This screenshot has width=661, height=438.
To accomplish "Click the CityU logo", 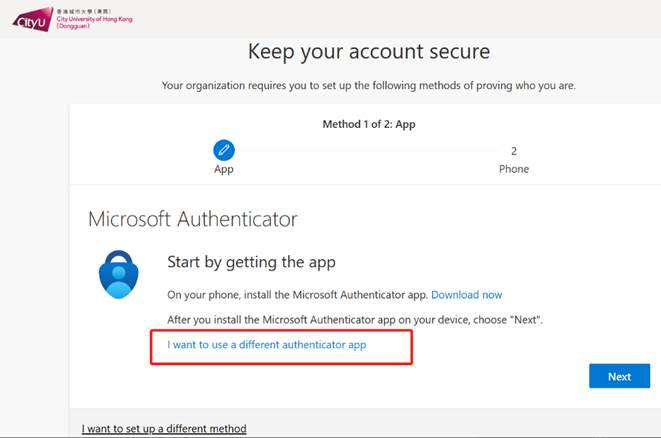I will click(32, 18).
